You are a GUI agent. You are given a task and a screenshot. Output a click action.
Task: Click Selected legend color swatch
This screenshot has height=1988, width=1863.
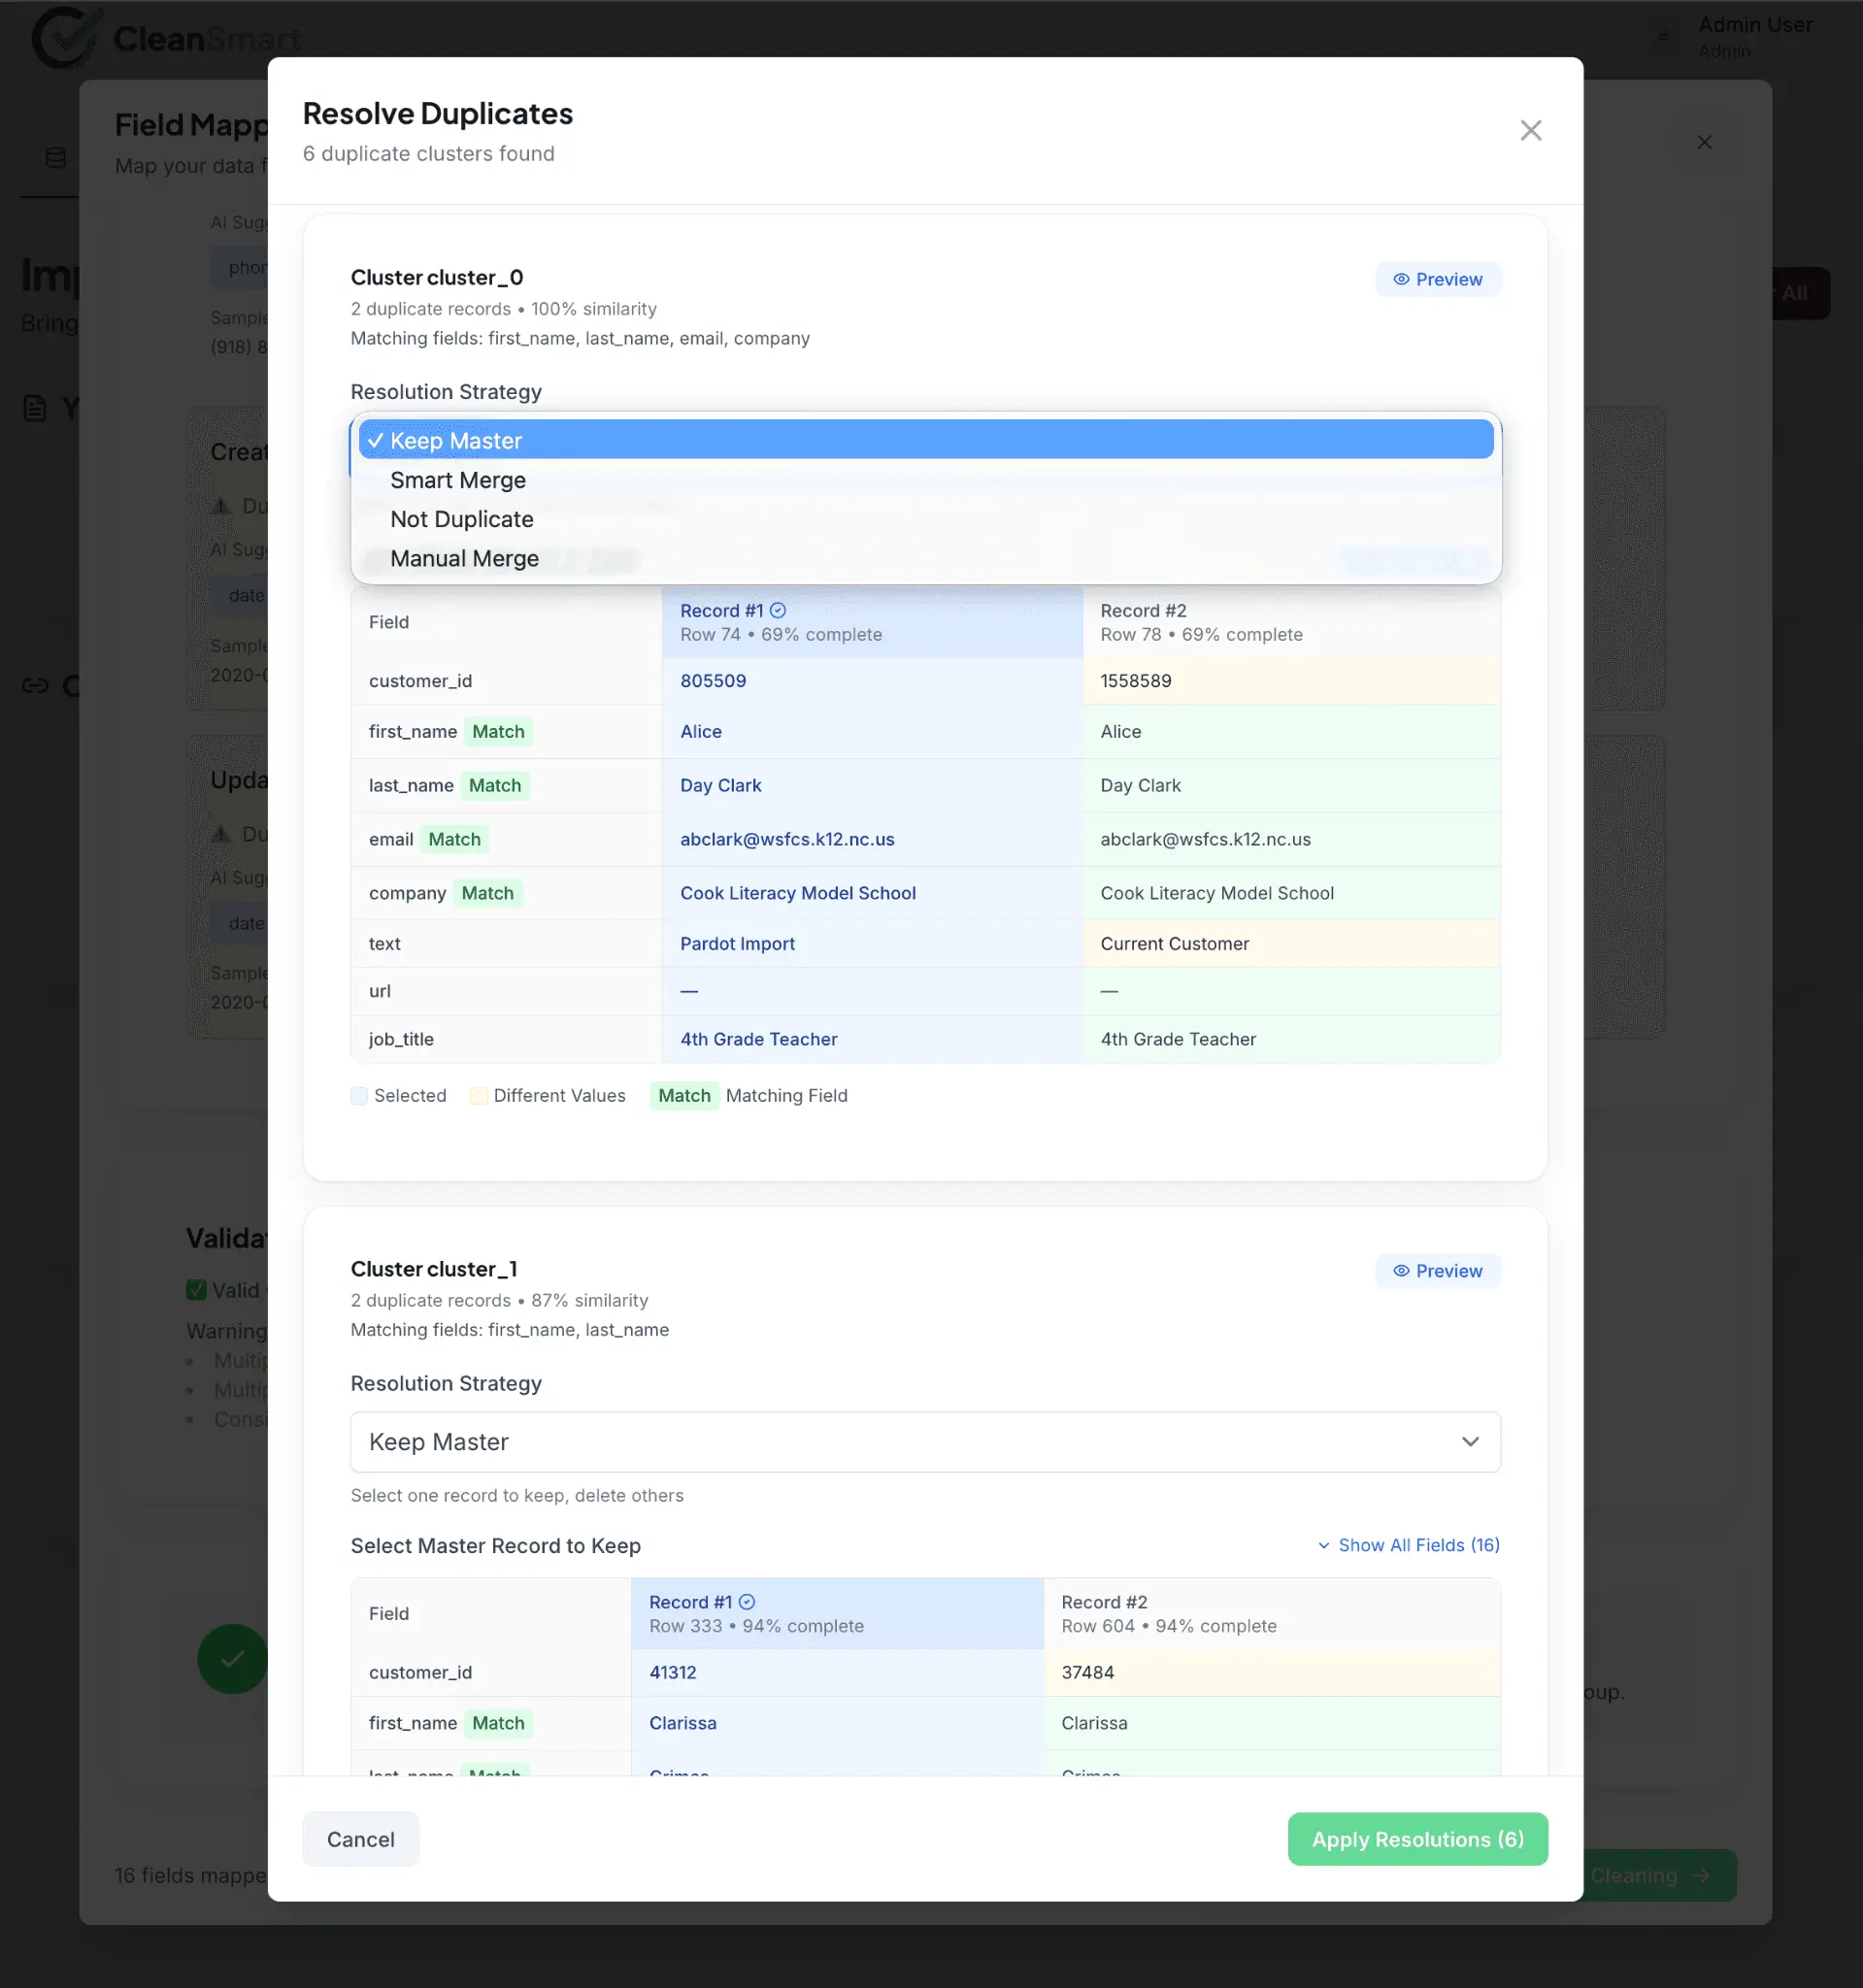click(x=359, y=1096)
